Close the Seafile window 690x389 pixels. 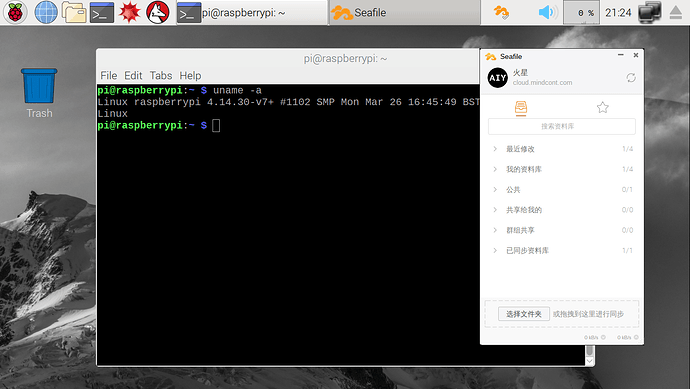point(636,55)
